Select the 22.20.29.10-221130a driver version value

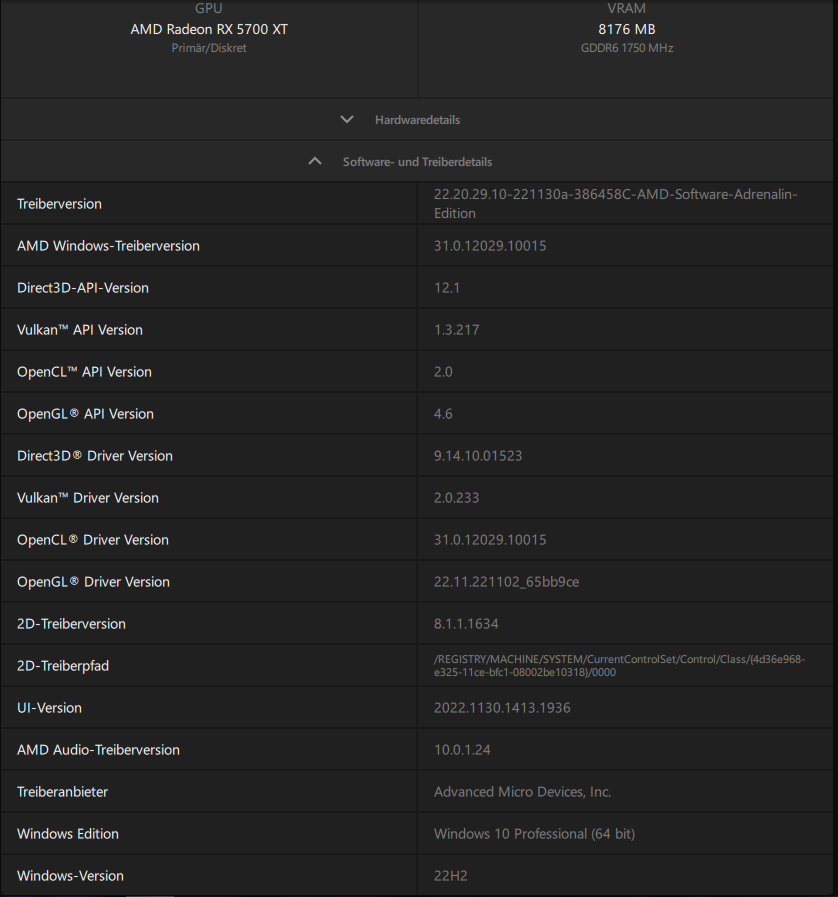tap(615, 204)
